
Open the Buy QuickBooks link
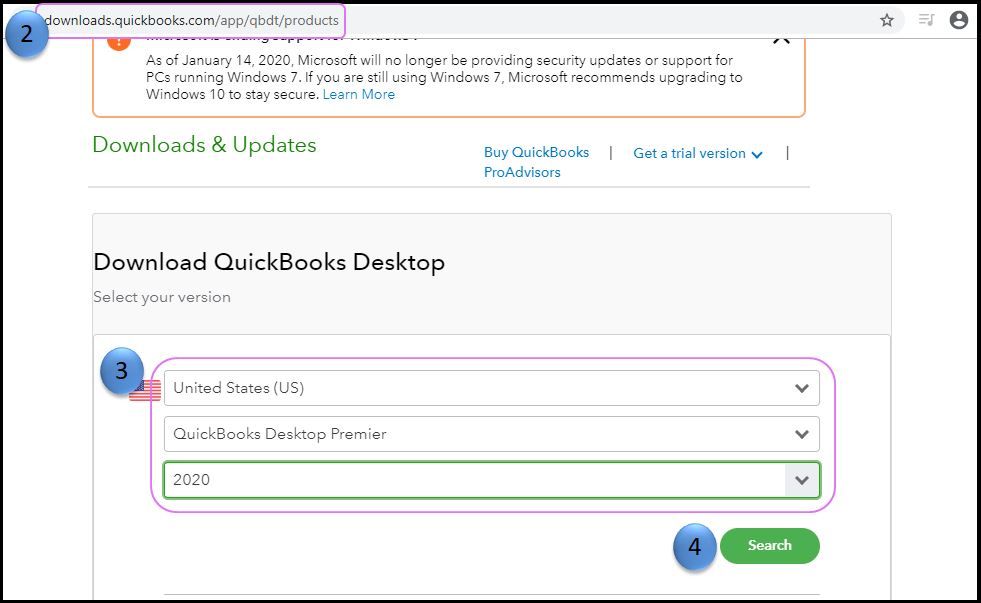point(536,152)
